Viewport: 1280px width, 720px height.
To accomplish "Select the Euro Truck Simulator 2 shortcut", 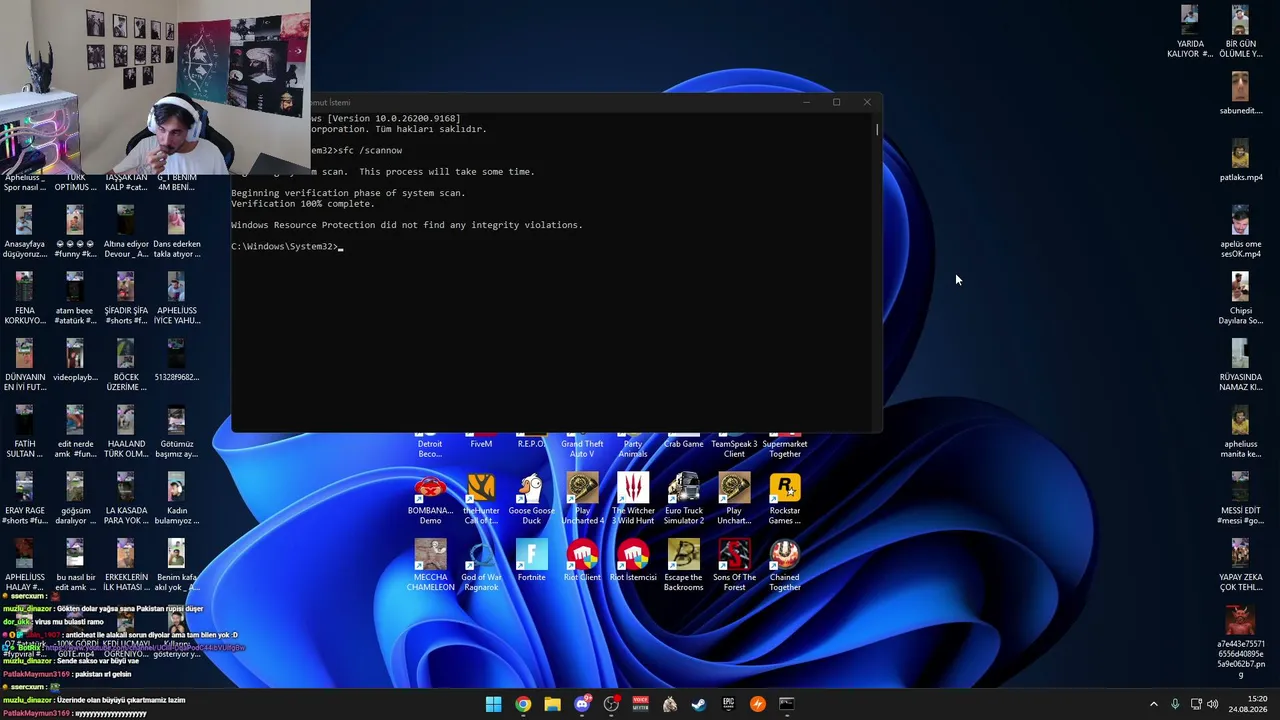I will click(x=684, y=500).
